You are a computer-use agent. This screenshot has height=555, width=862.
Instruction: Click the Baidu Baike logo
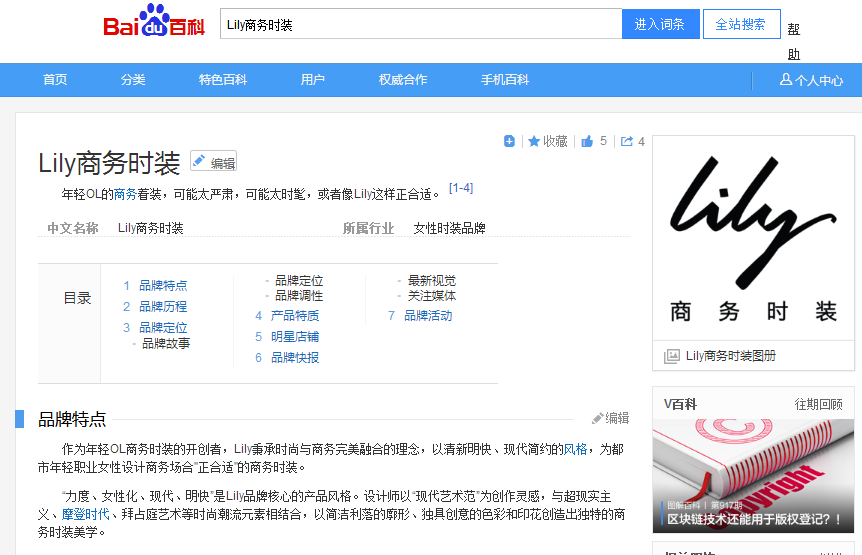click(154, 21)
